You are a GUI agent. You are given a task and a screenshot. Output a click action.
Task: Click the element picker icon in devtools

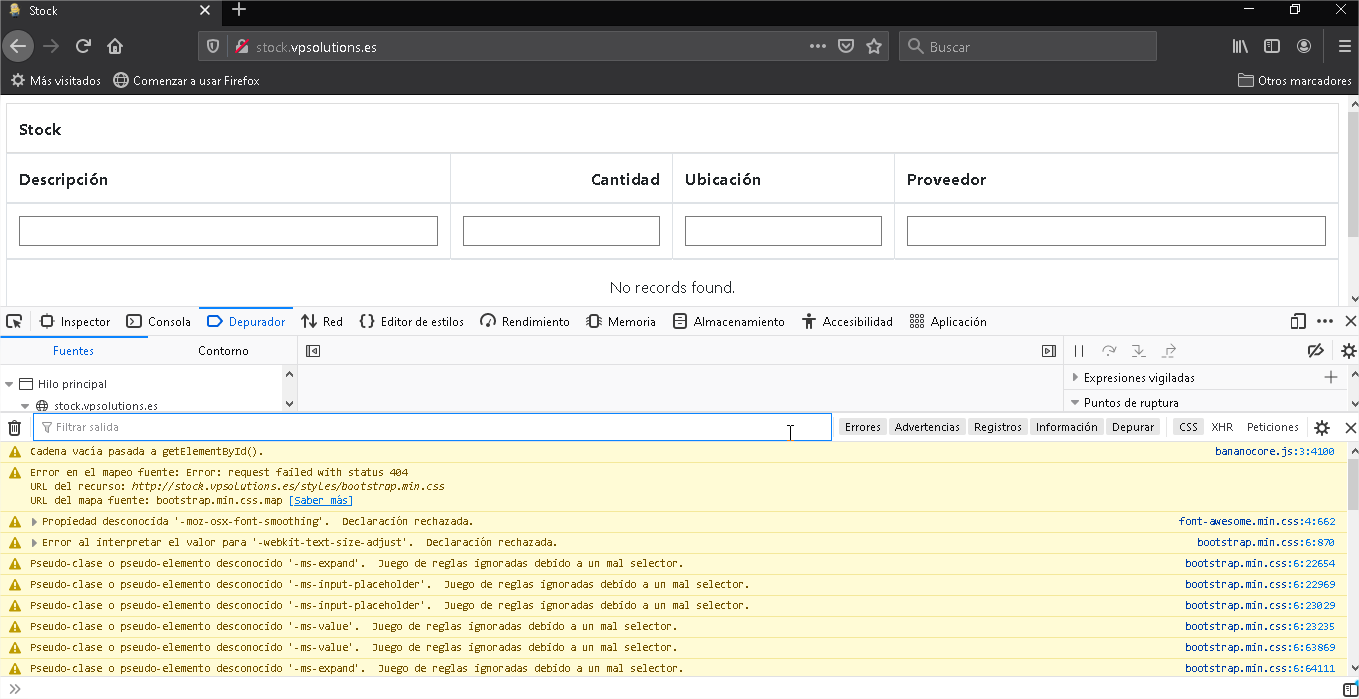pos(14,321)
